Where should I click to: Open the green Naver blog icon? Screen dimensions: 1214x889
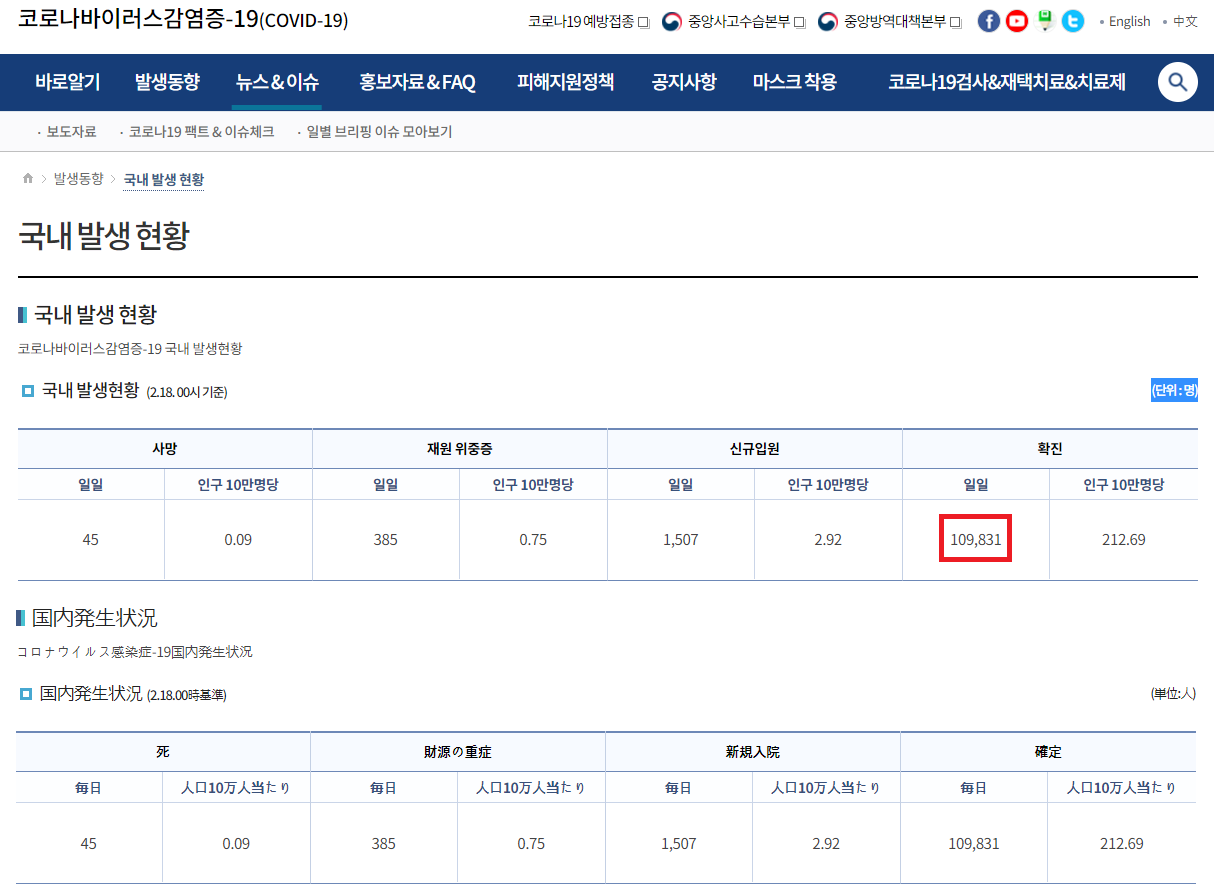(x=1045, y=21)
